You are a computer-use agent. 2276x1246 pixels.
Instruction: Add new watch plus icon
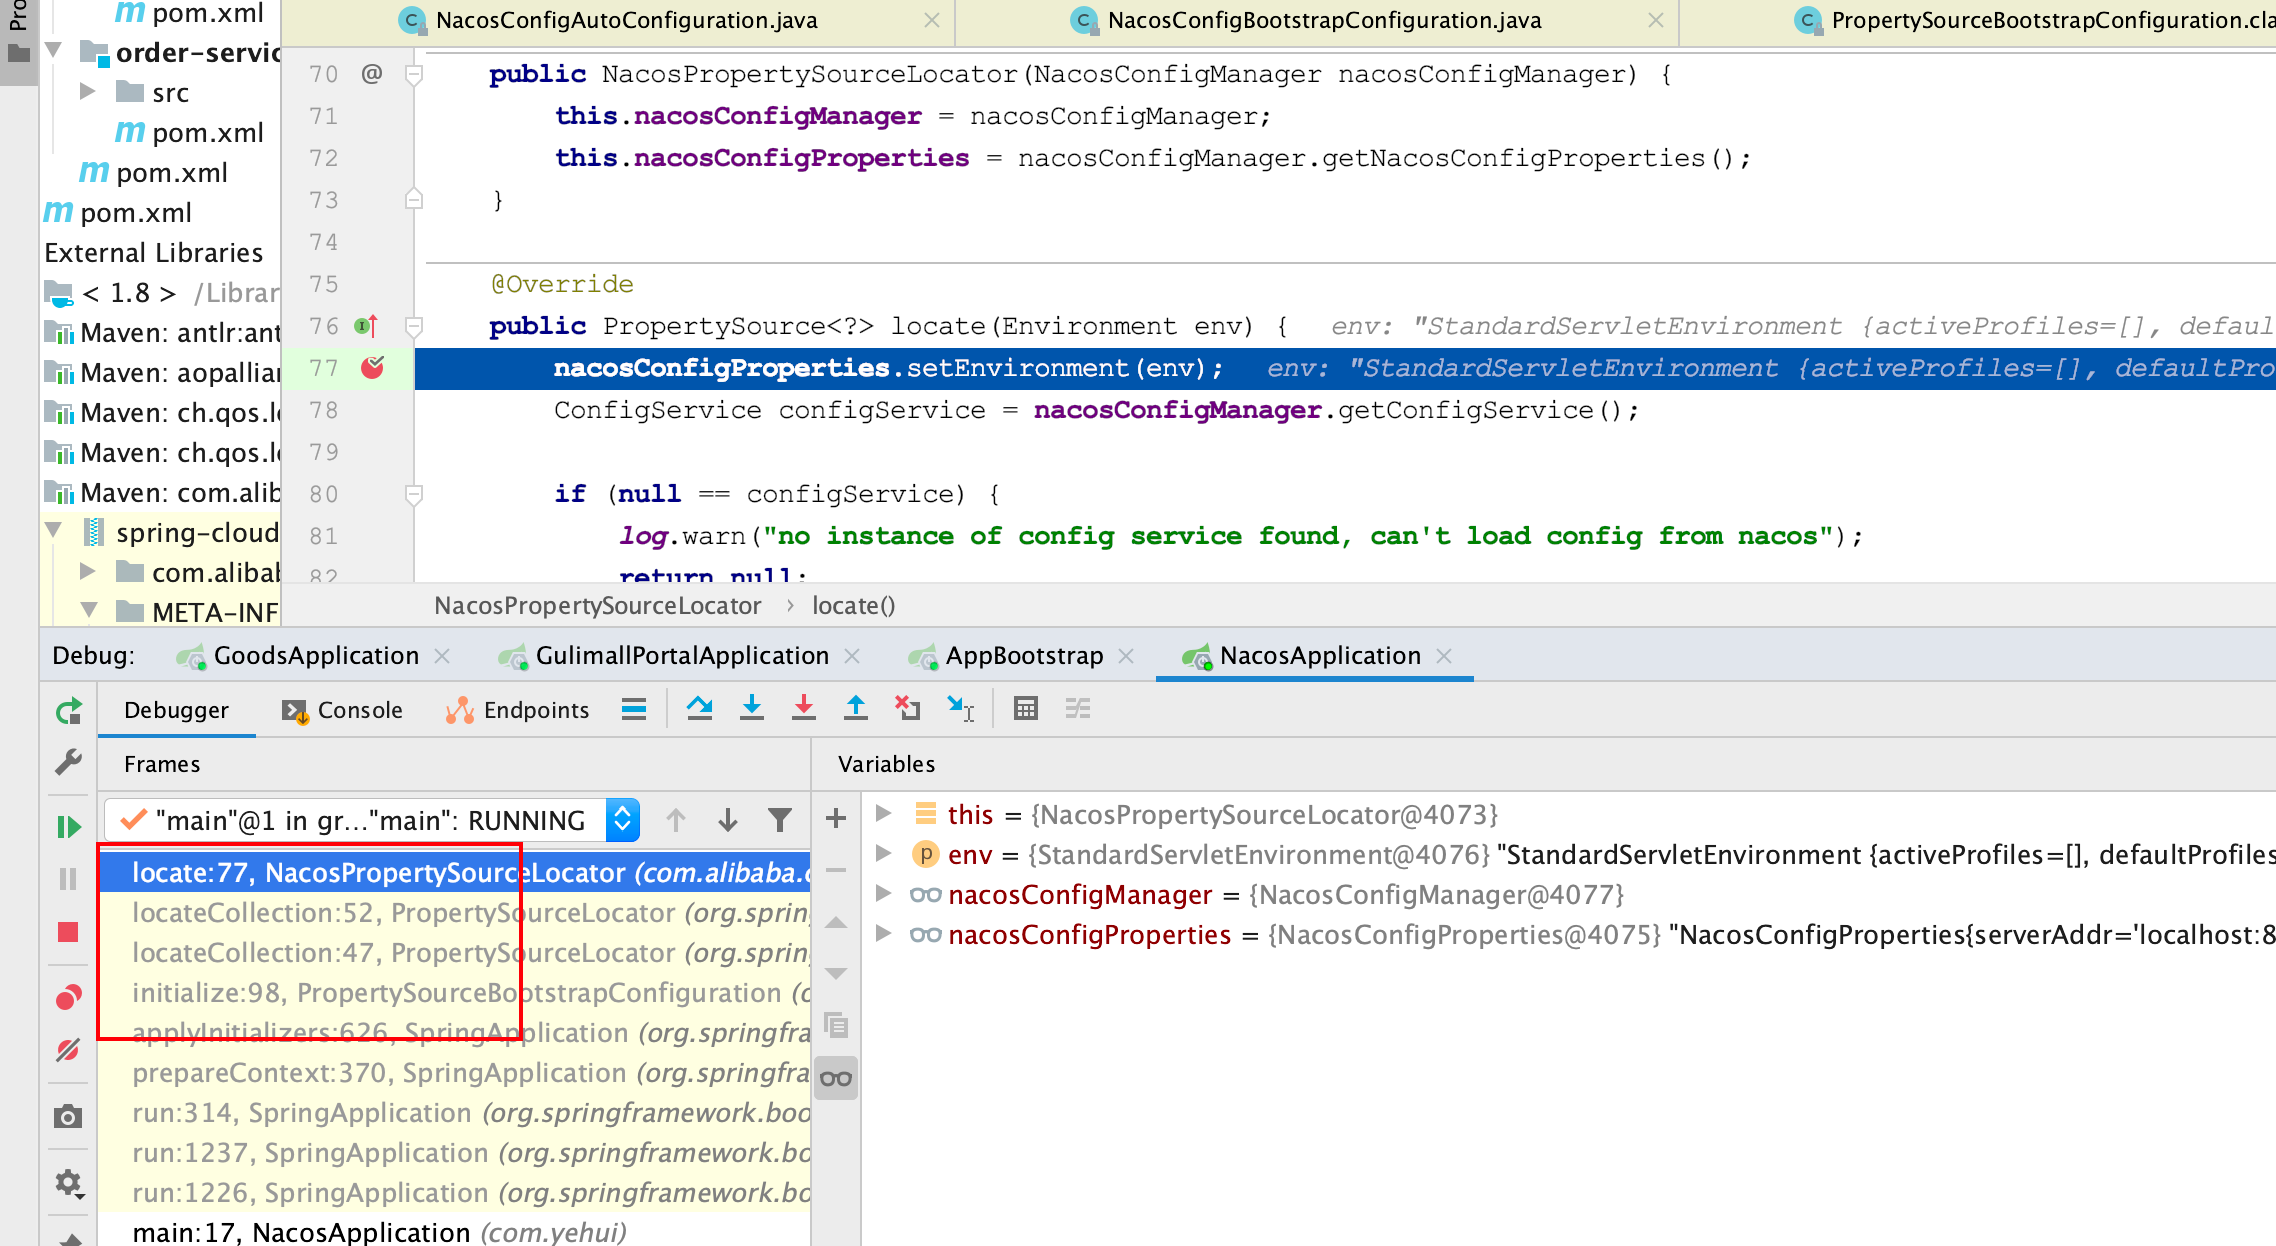pos(836,819)
